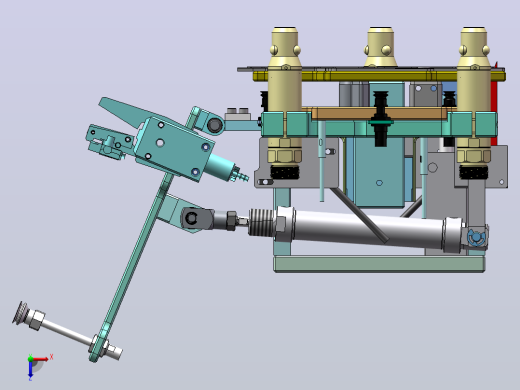Pick the ribbed bellows on cylinder rod
The width and height of the screenshot is (520, 390).
click(262, 223)
